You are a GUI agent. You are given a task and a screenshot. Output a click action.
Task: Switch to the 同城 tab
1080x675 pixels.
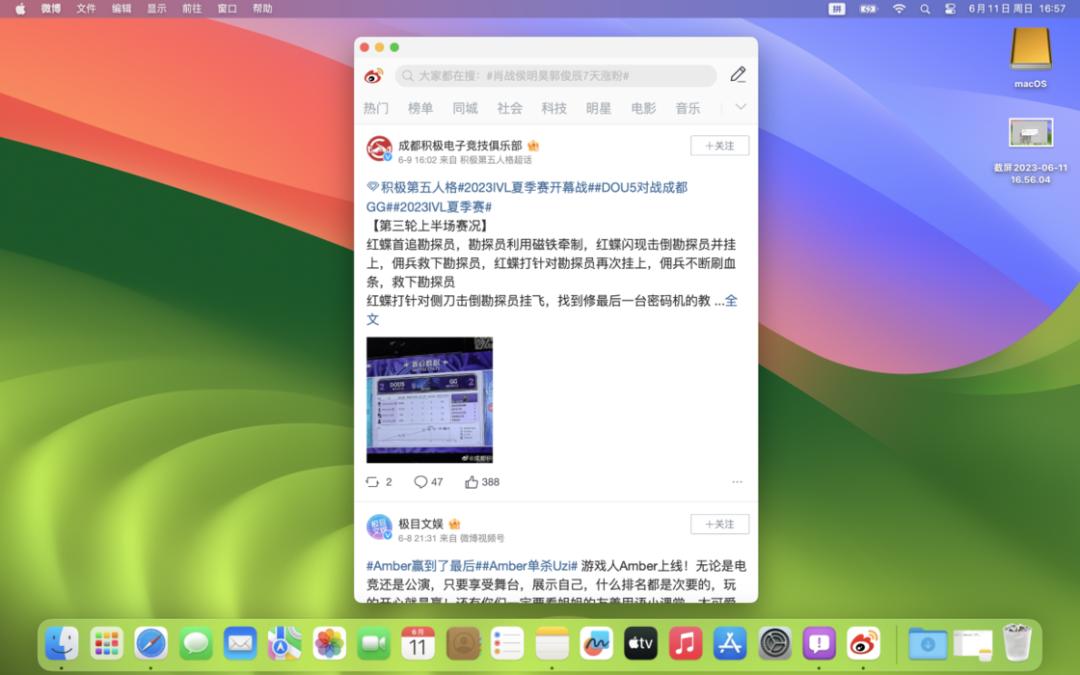click(x=465, y=108)
